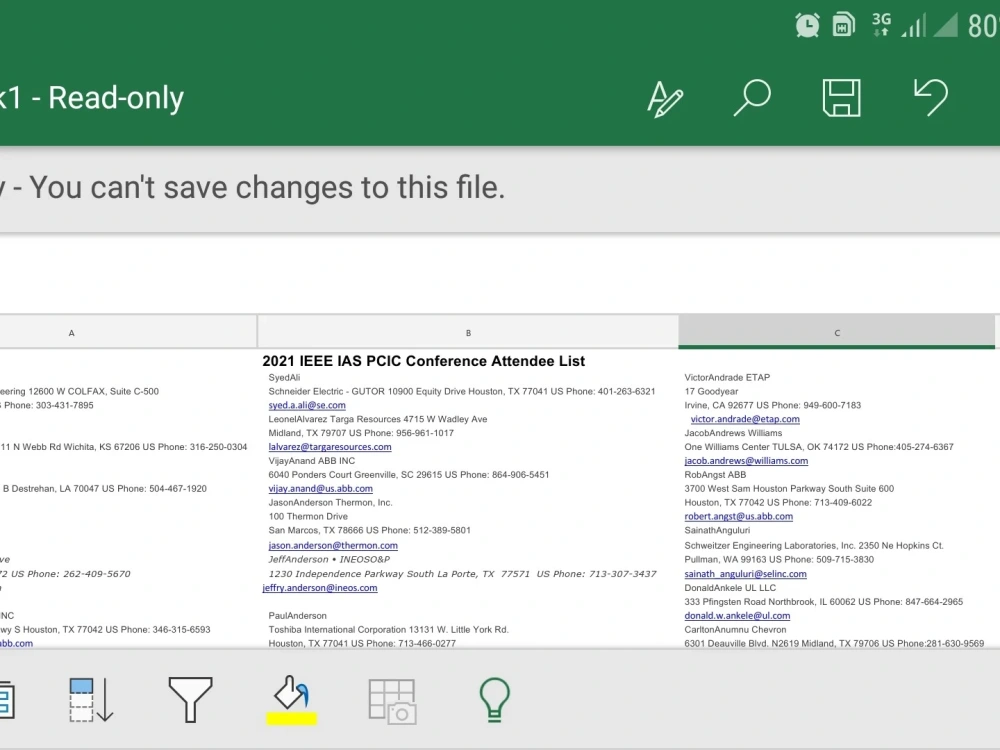Select column C header
Viewport: 1000px width, 750px height.
click(x=837, y=332)
